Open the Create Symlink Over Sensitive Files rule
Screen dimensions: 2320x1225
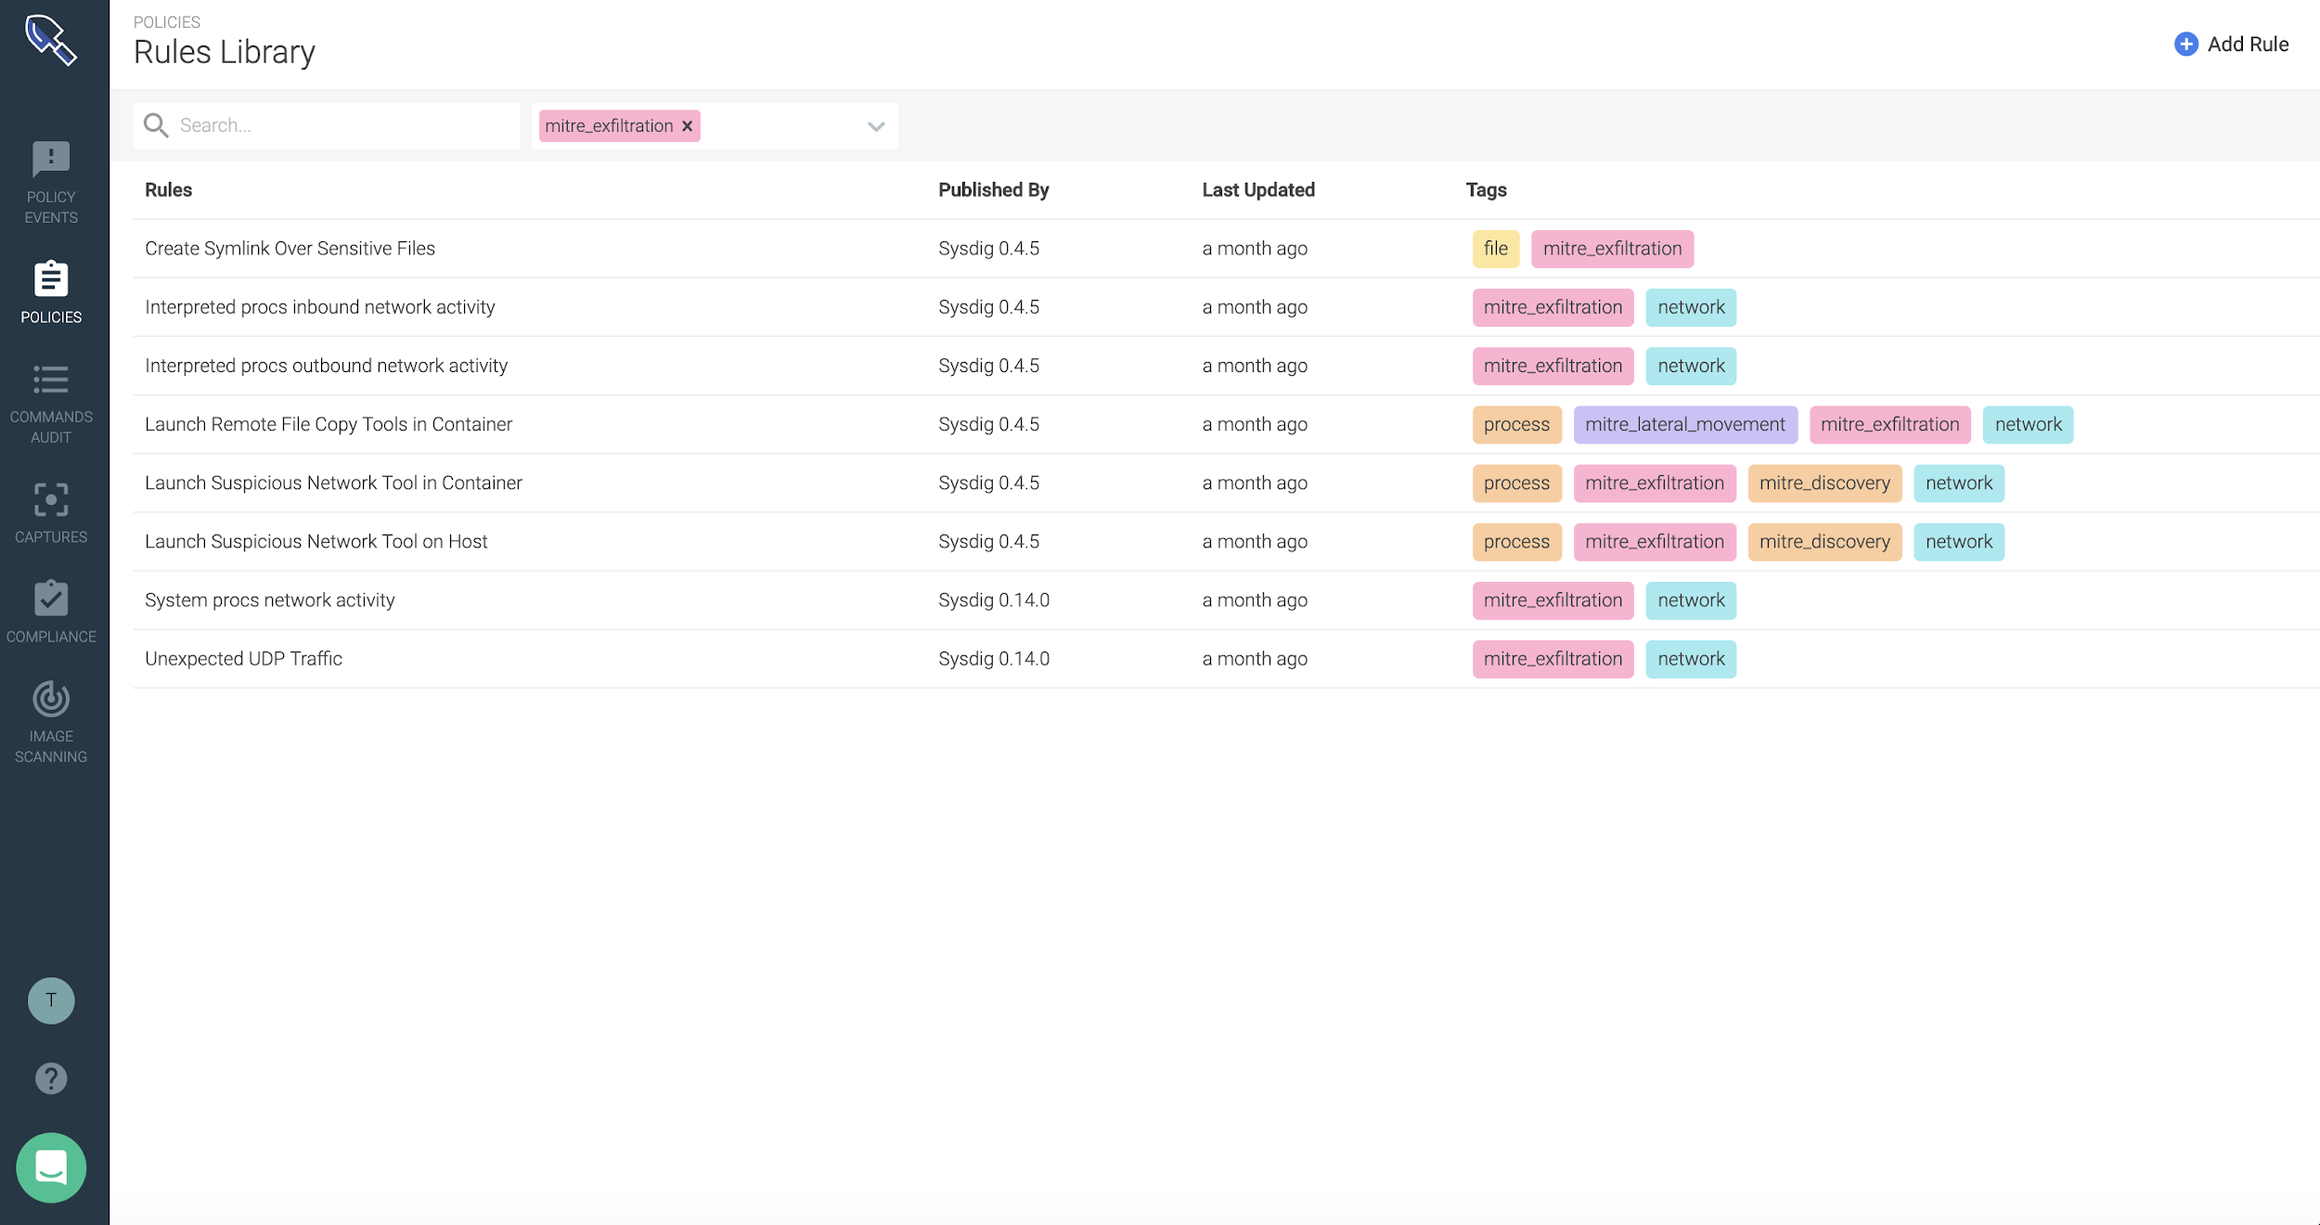pos(290,248)
